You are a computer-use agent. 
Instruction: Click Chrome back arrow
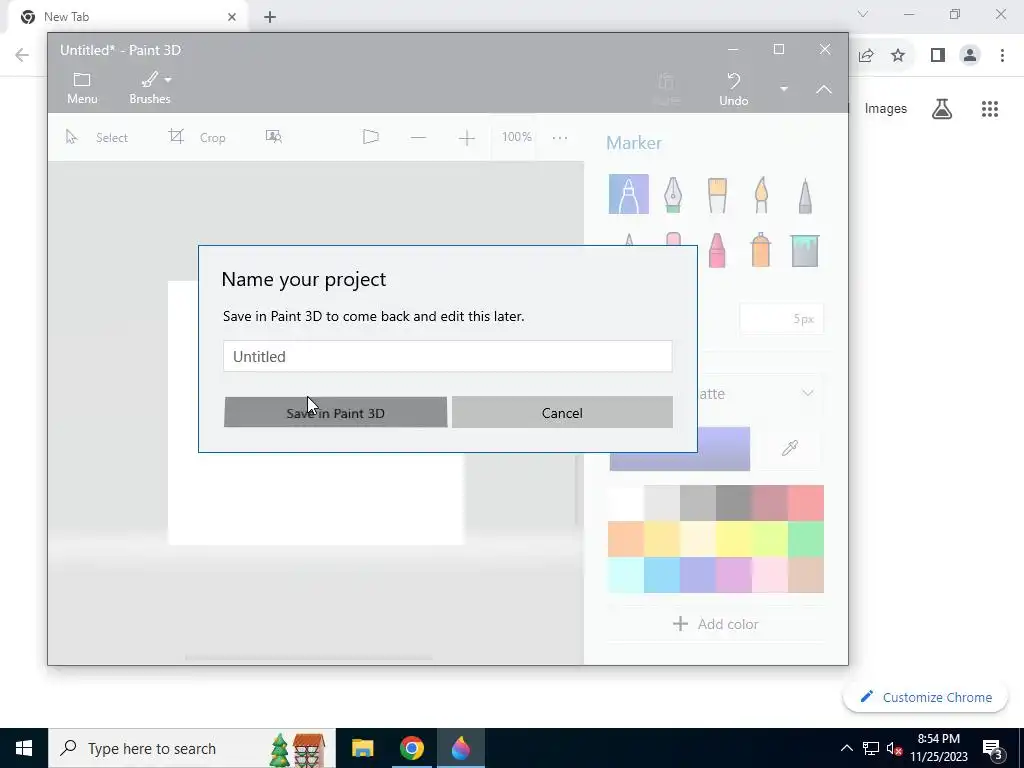[x=22, y=55]
